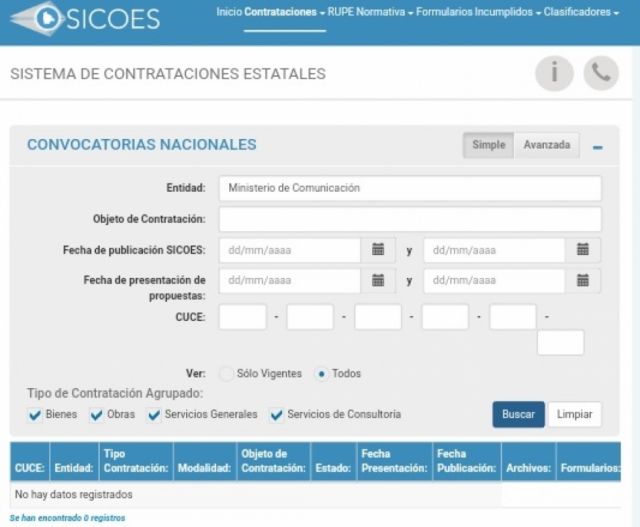Click the Entidad column header
This screenshot has height=527, width=640.
pos(74,462)
